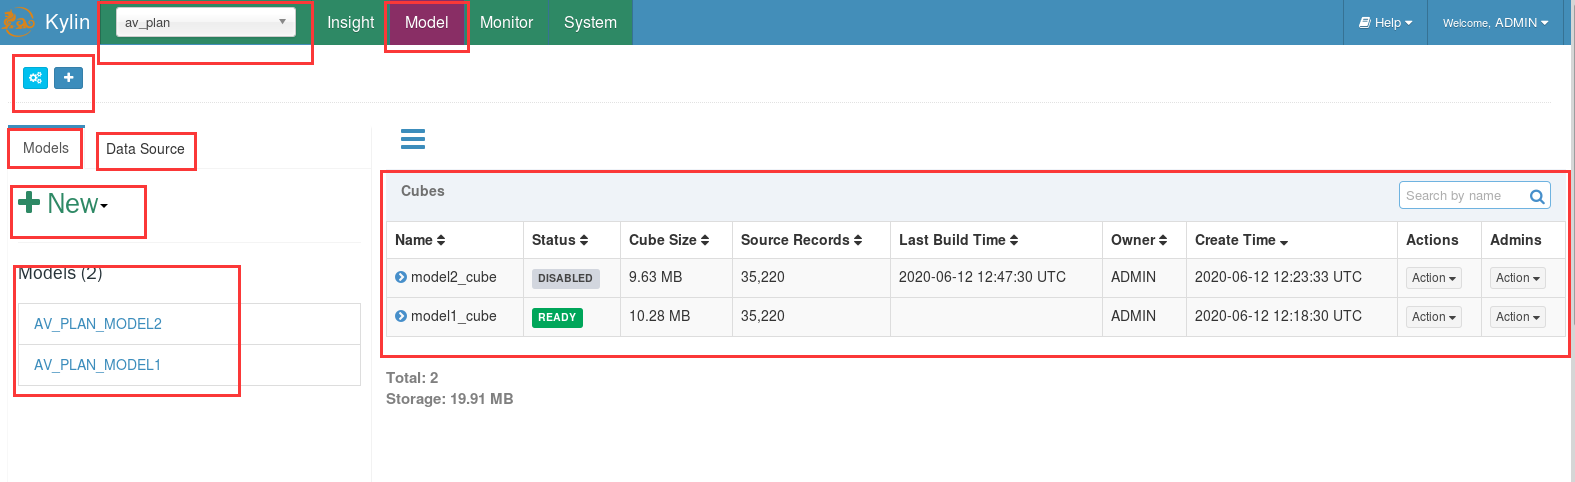This screenshot has height=482, width=1575.
Task: Sort cubes by Cube Size column
Action: point(669,240)
